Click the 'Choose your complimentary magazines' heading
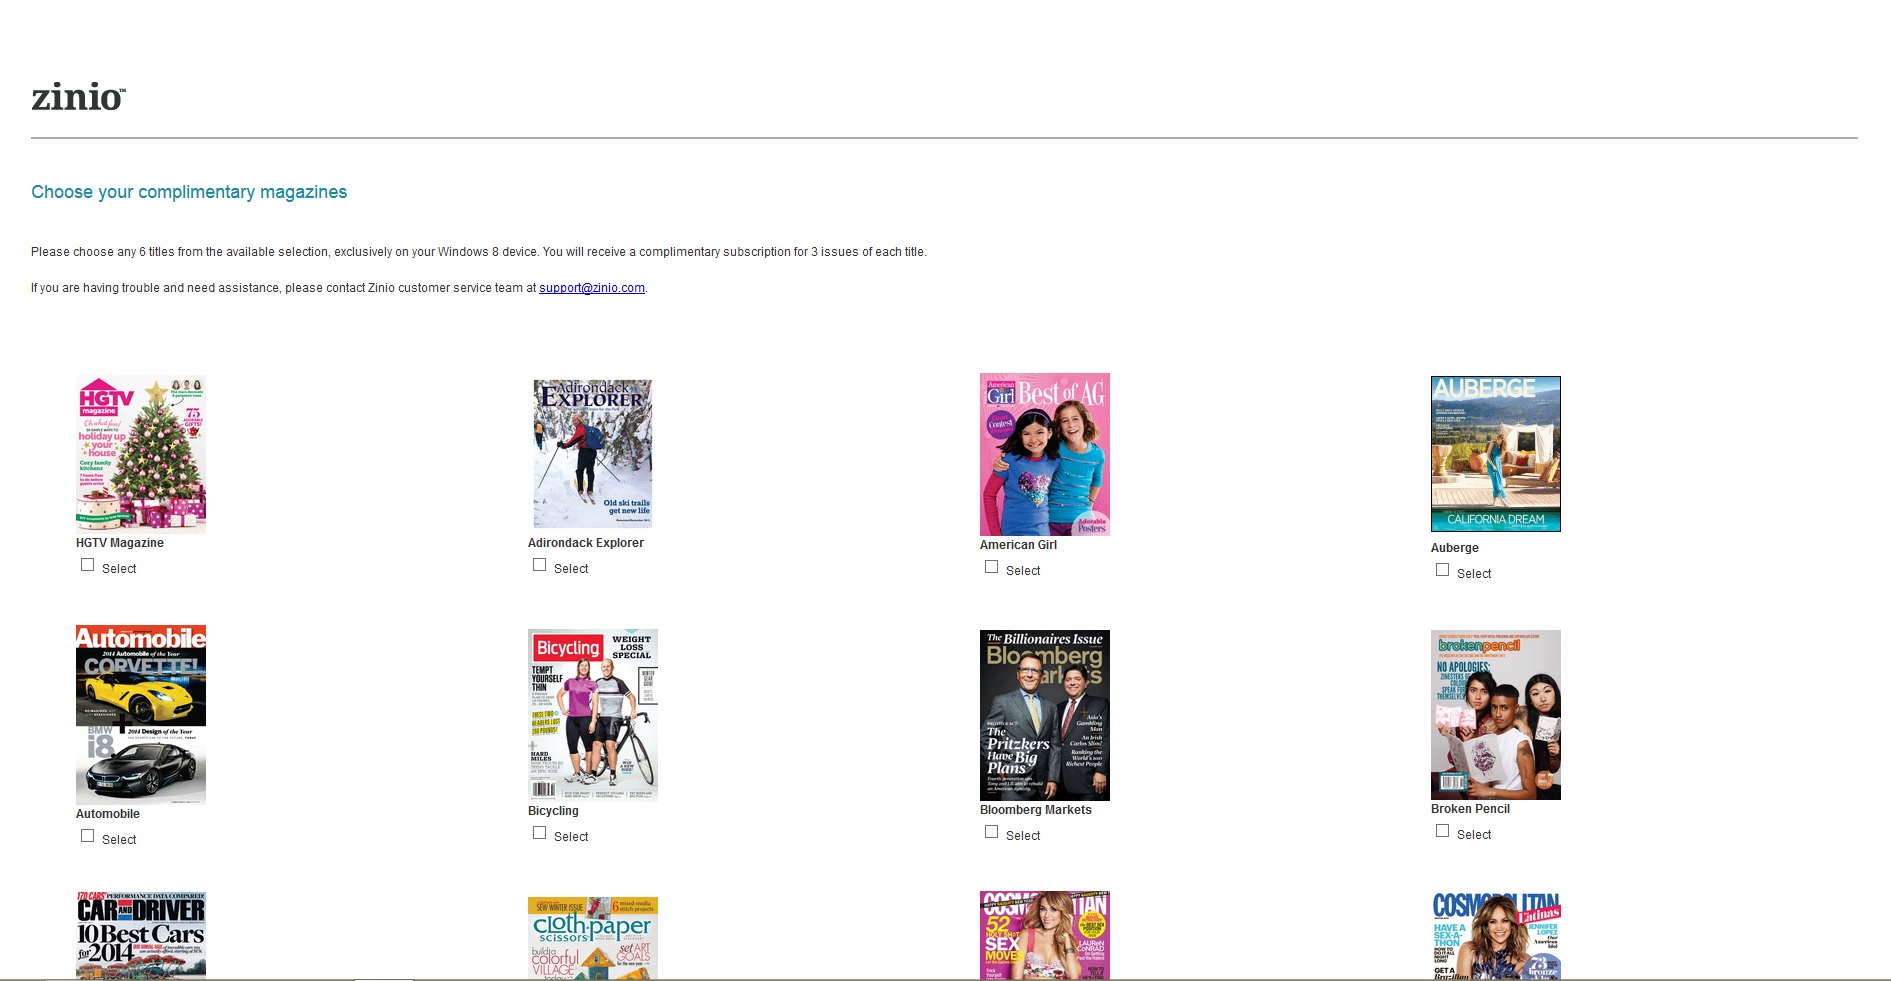Screen dimensions: 1891x981 coord(189,192)
